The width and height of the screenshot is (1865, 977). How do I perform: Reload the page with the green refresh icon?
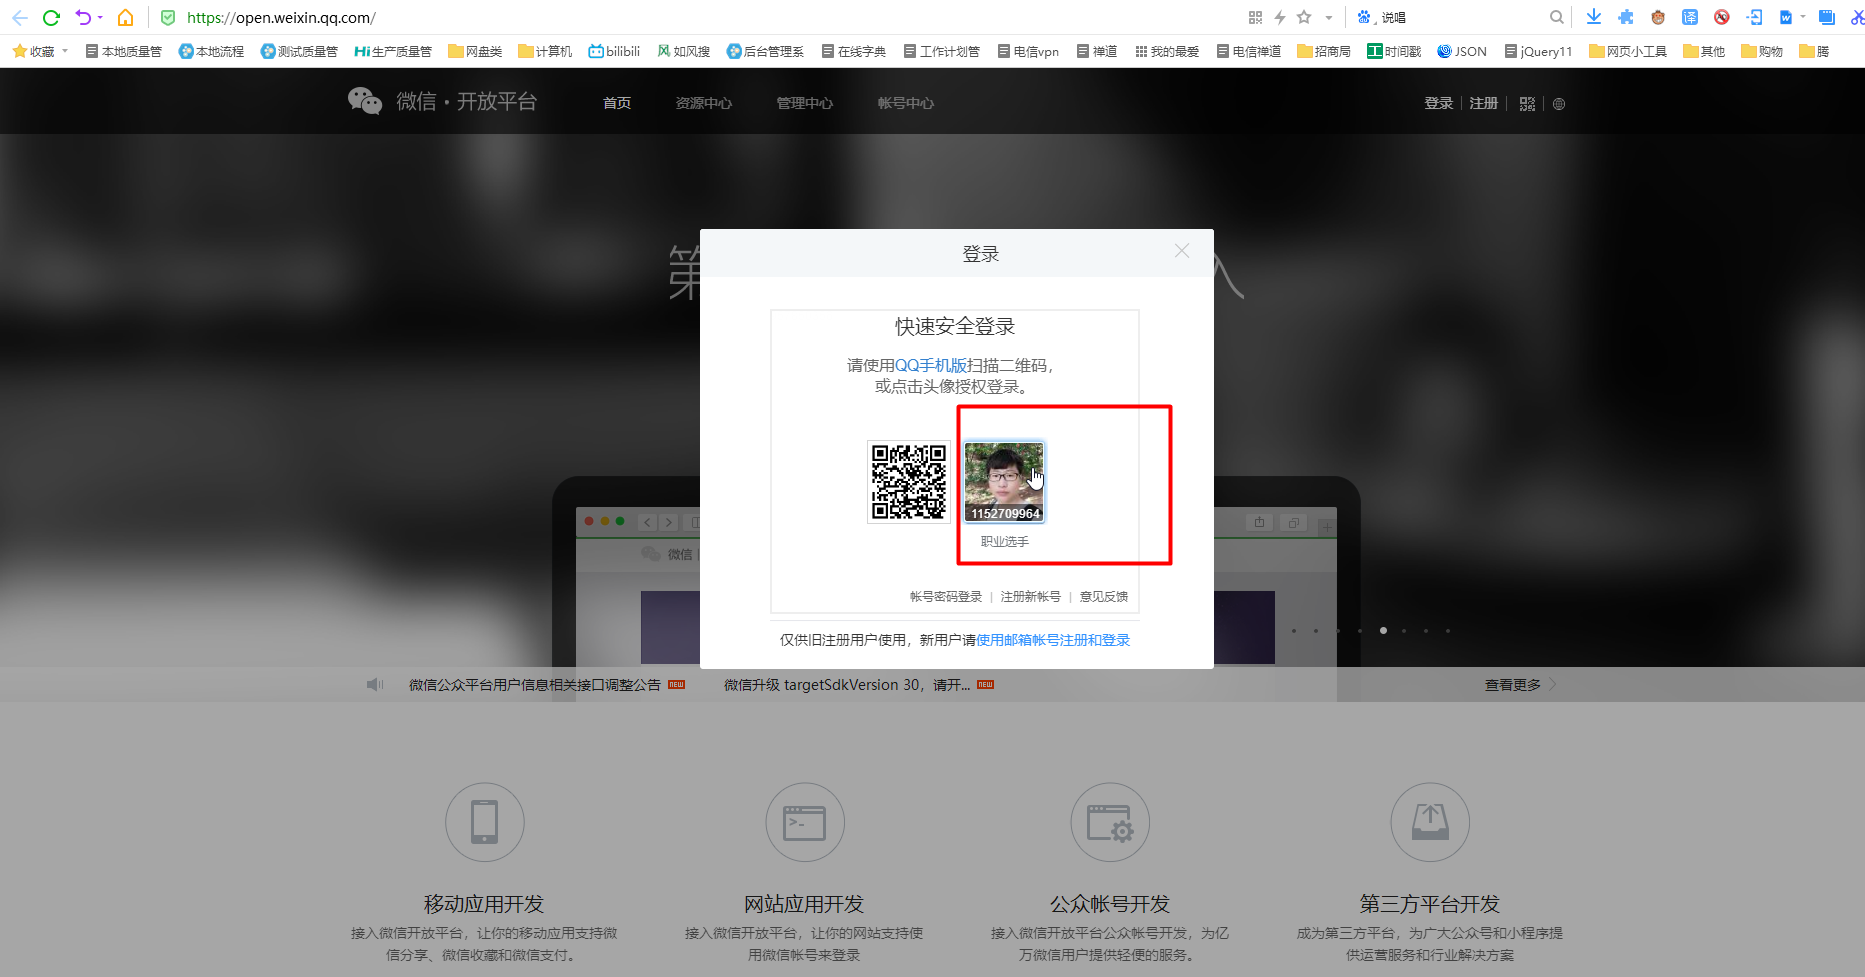(52, 18)
